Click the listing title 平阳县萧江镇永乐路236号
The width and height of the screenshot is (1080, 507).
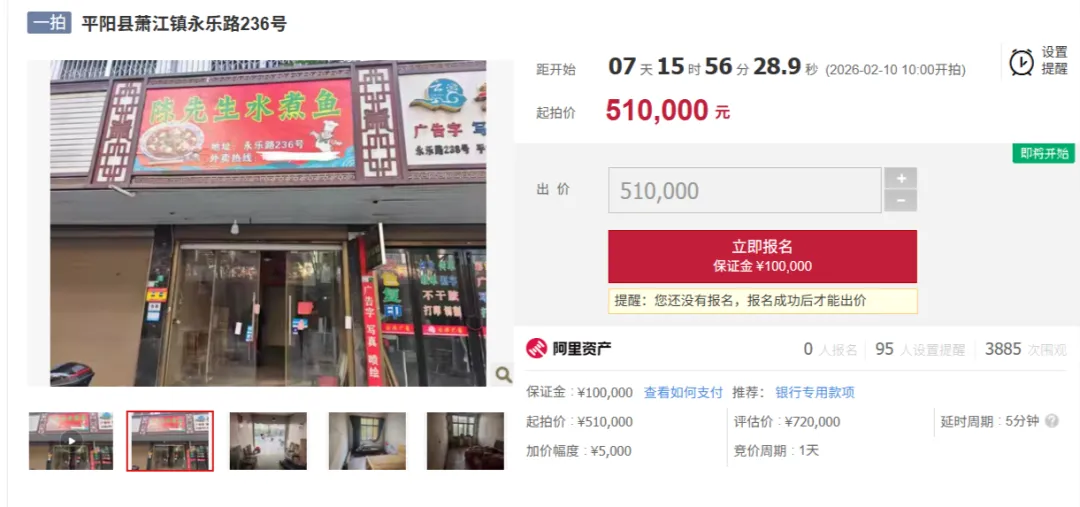(x=184, y=24)
